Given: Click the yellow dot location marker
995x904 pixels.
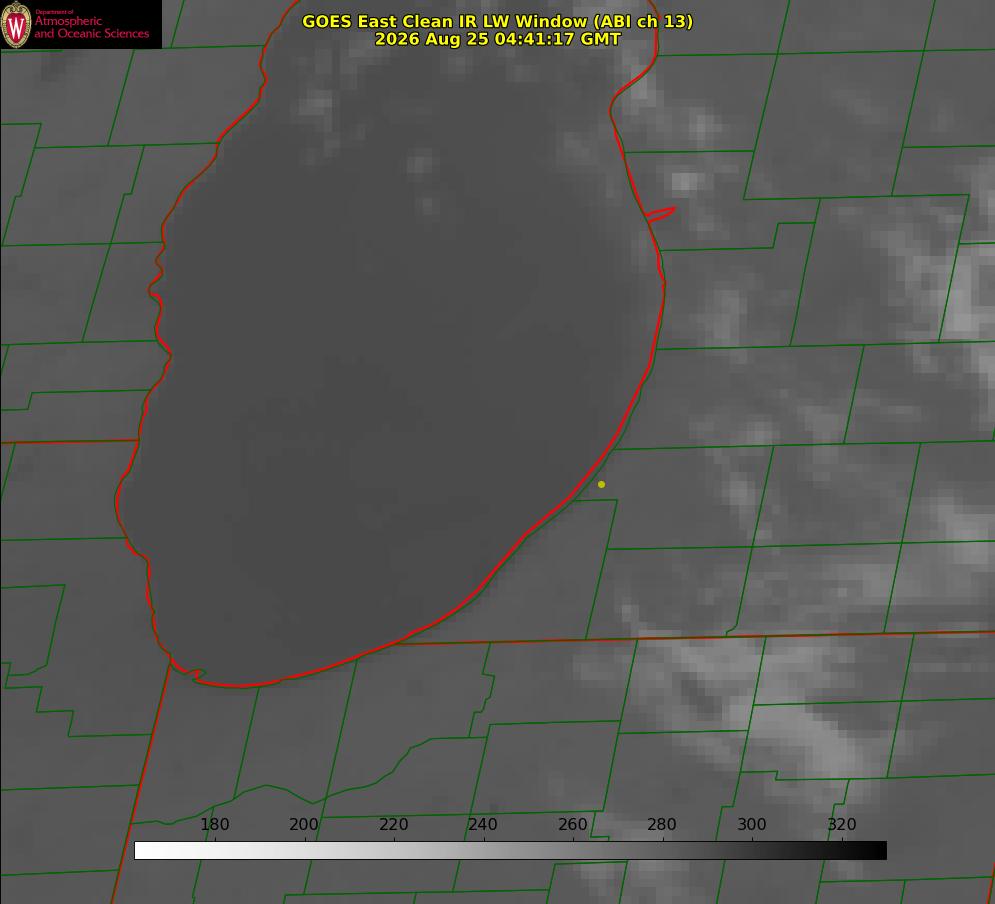Looking at the screenshot, I should [601, 484].
